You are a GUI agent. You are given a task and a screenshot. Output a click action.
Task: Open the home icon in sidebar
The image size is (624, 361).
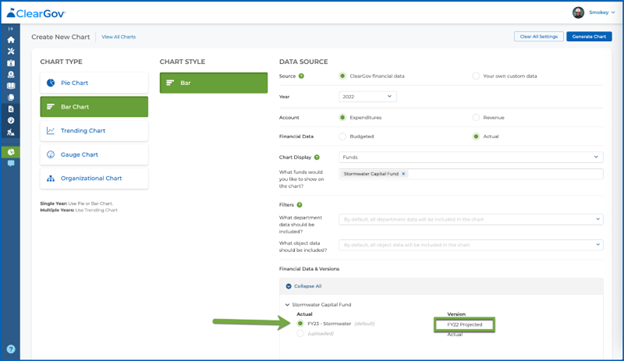[11, 40]
